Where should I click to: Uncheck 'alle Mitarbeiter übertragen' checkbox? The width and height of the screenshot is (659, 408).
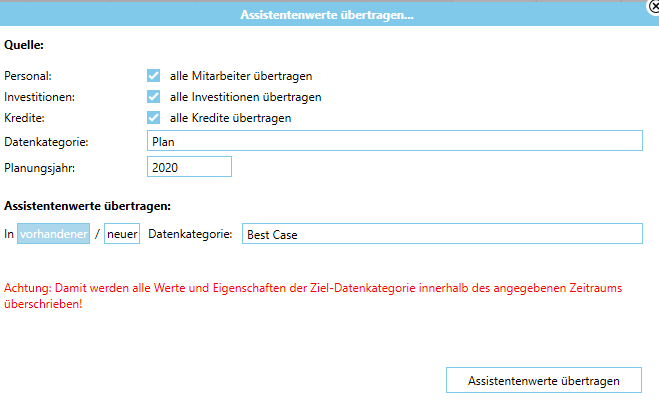tap(153, 76)
